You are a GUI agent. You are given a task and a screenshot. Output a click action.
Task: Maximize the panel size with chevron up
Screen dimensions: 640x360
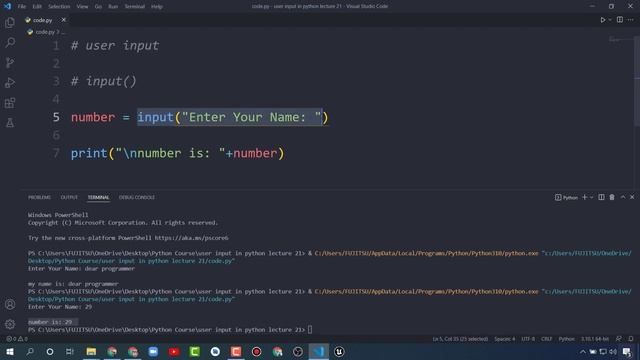(x=623, y=197)
